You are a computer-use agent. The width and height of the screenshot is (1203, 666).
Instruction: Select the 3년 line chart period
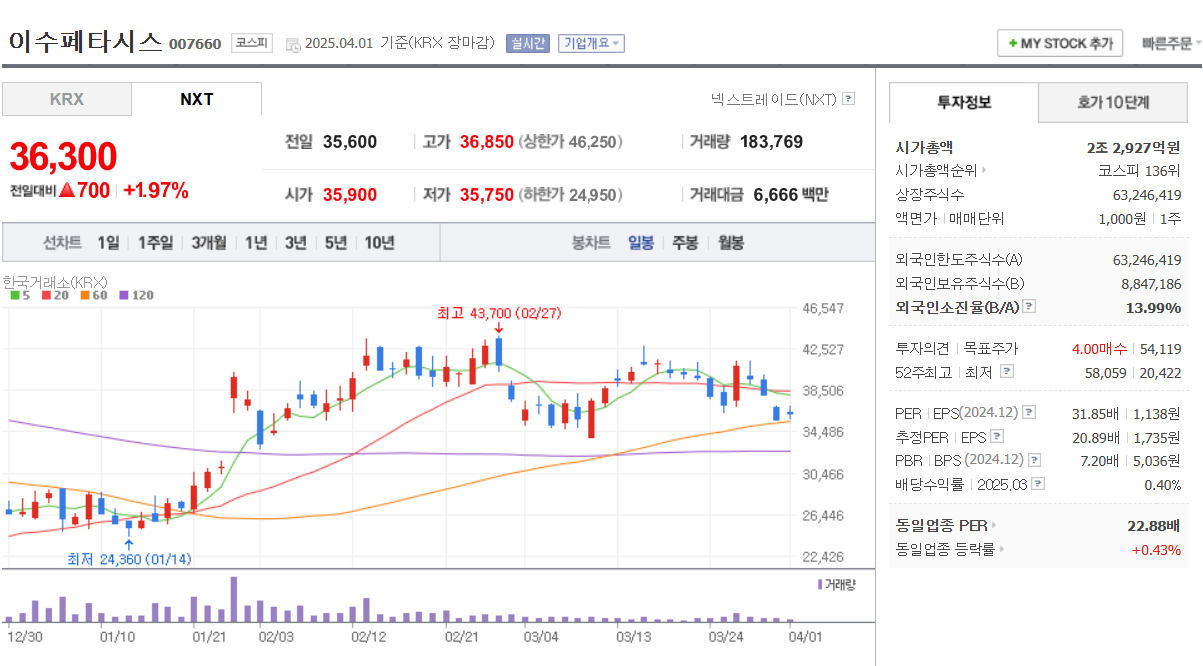(x=295, y=243)
